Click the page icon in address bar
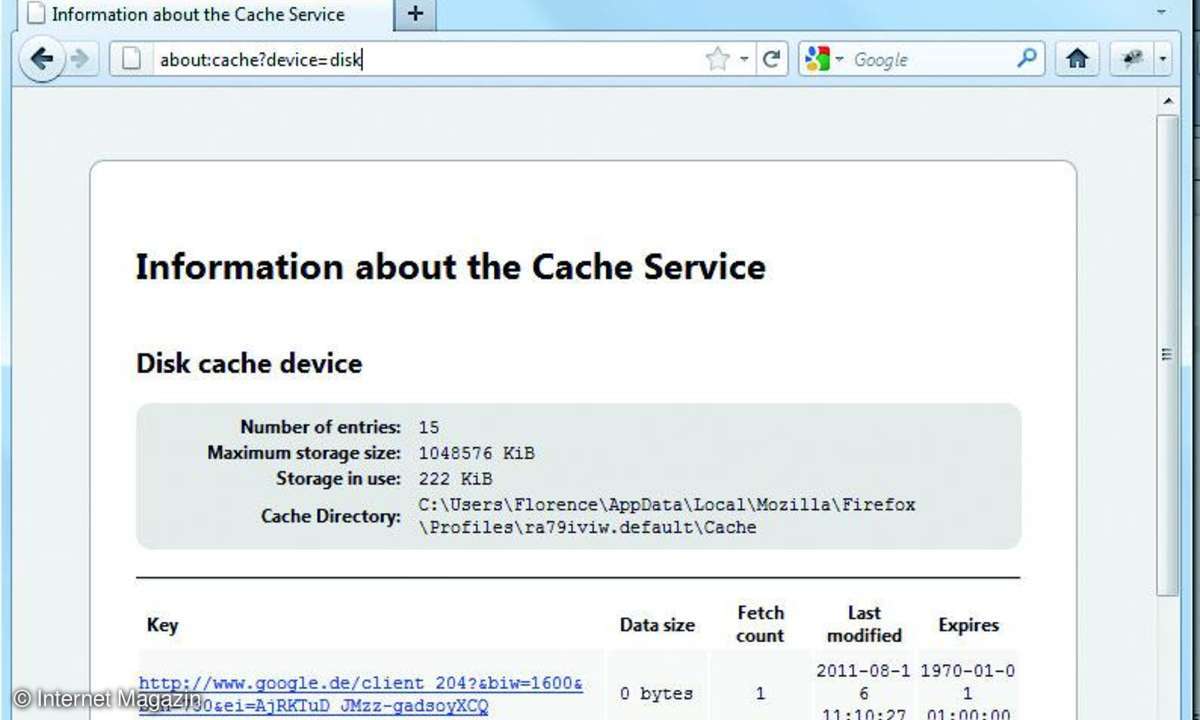The width and height of the screenshot is (1200, 720). [x=130, y=59]
